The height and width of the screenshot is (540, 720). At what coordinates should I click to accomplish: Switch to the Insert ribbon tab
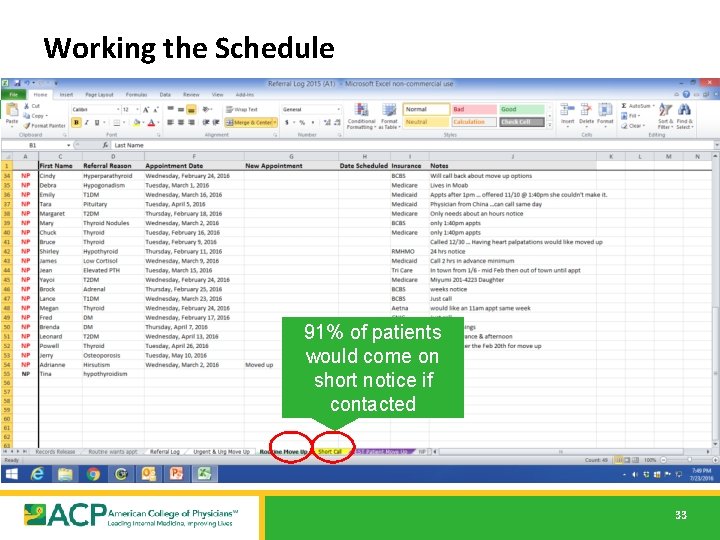[x=66, y=95]
